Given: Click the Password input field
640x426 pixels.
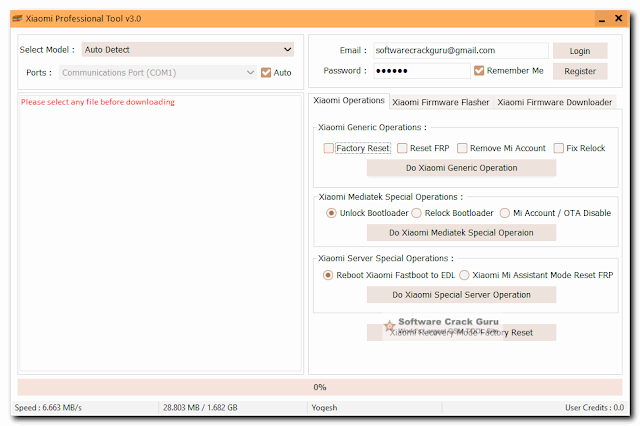Looking at the screenshot, I should [422, 71].
